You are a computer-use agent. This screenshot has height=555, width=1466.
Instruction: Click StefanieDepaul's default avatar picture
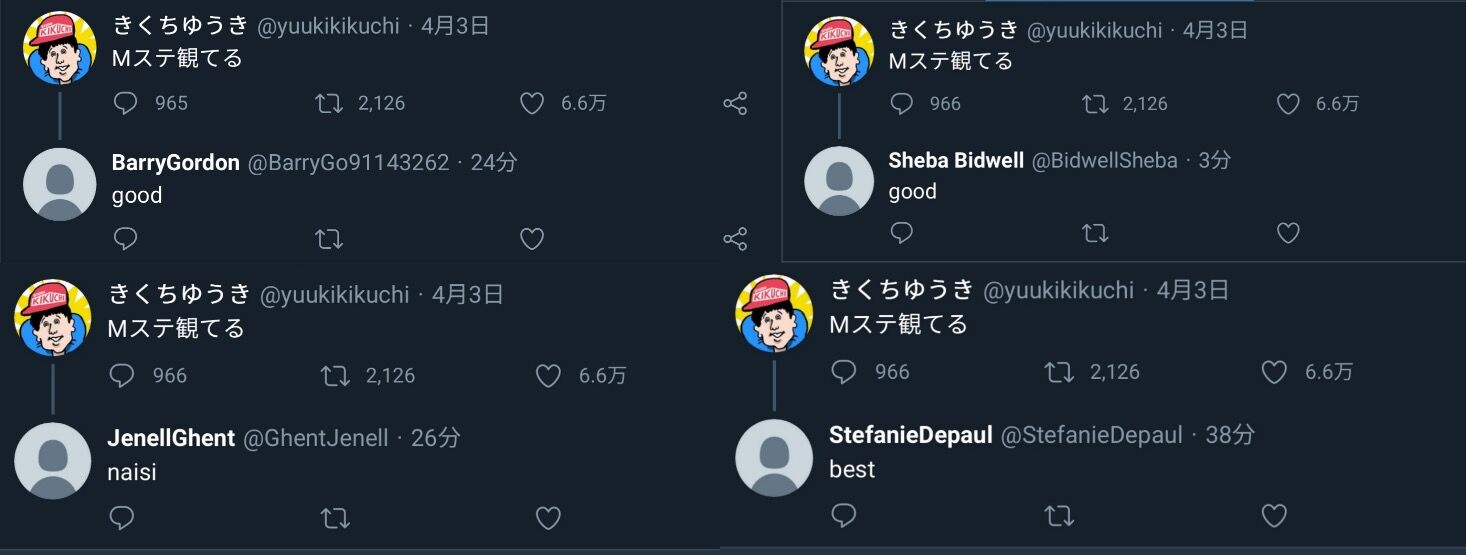coord(774,458)
